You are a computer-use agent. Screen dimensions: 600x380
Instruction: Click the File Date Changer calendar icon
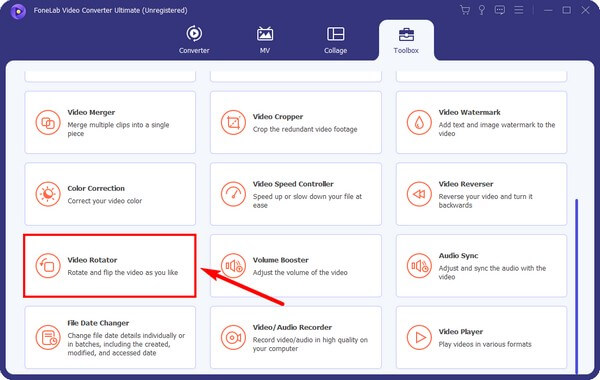pyautogui.click(x=48, y=338)
